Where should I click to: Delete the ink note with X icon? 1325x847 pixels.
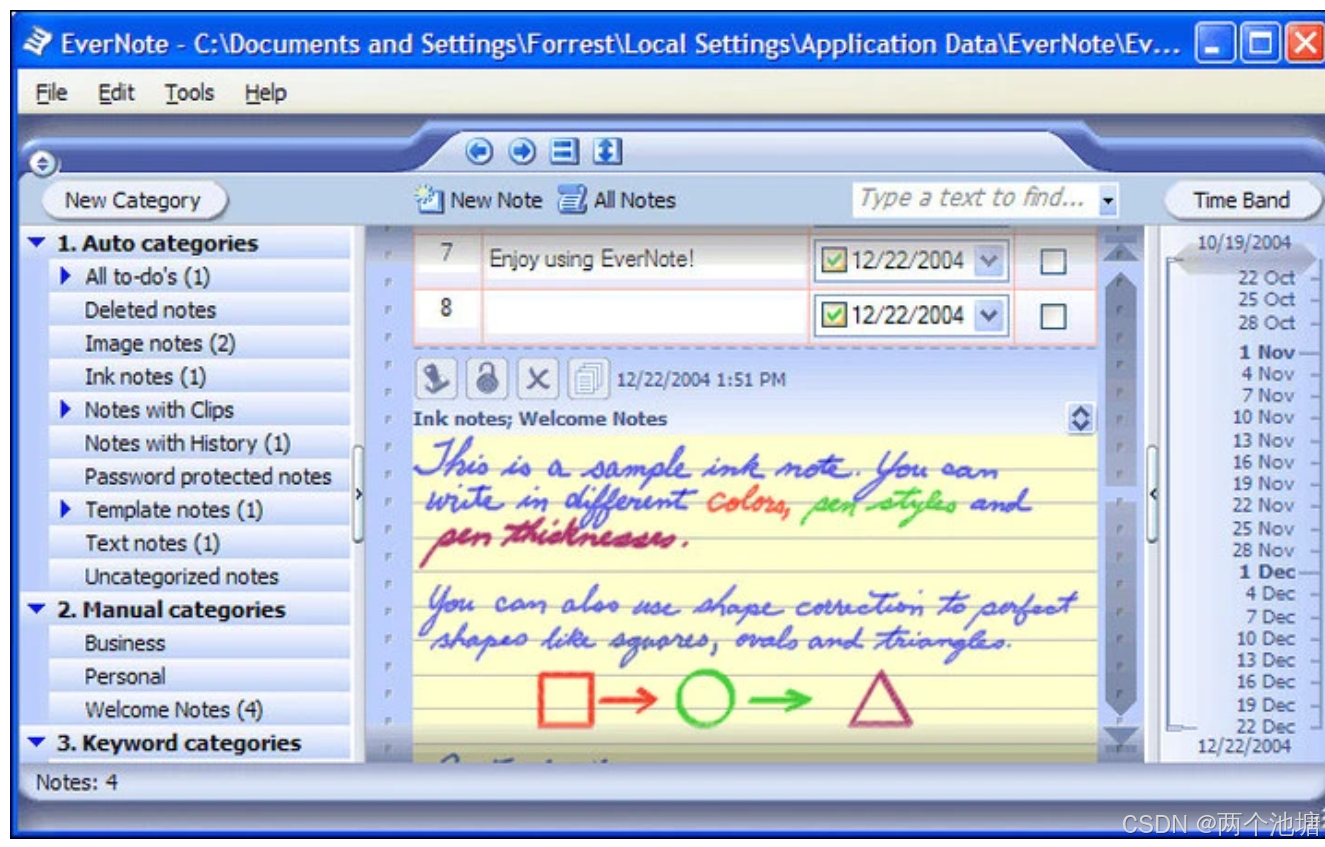pos(538,378)
